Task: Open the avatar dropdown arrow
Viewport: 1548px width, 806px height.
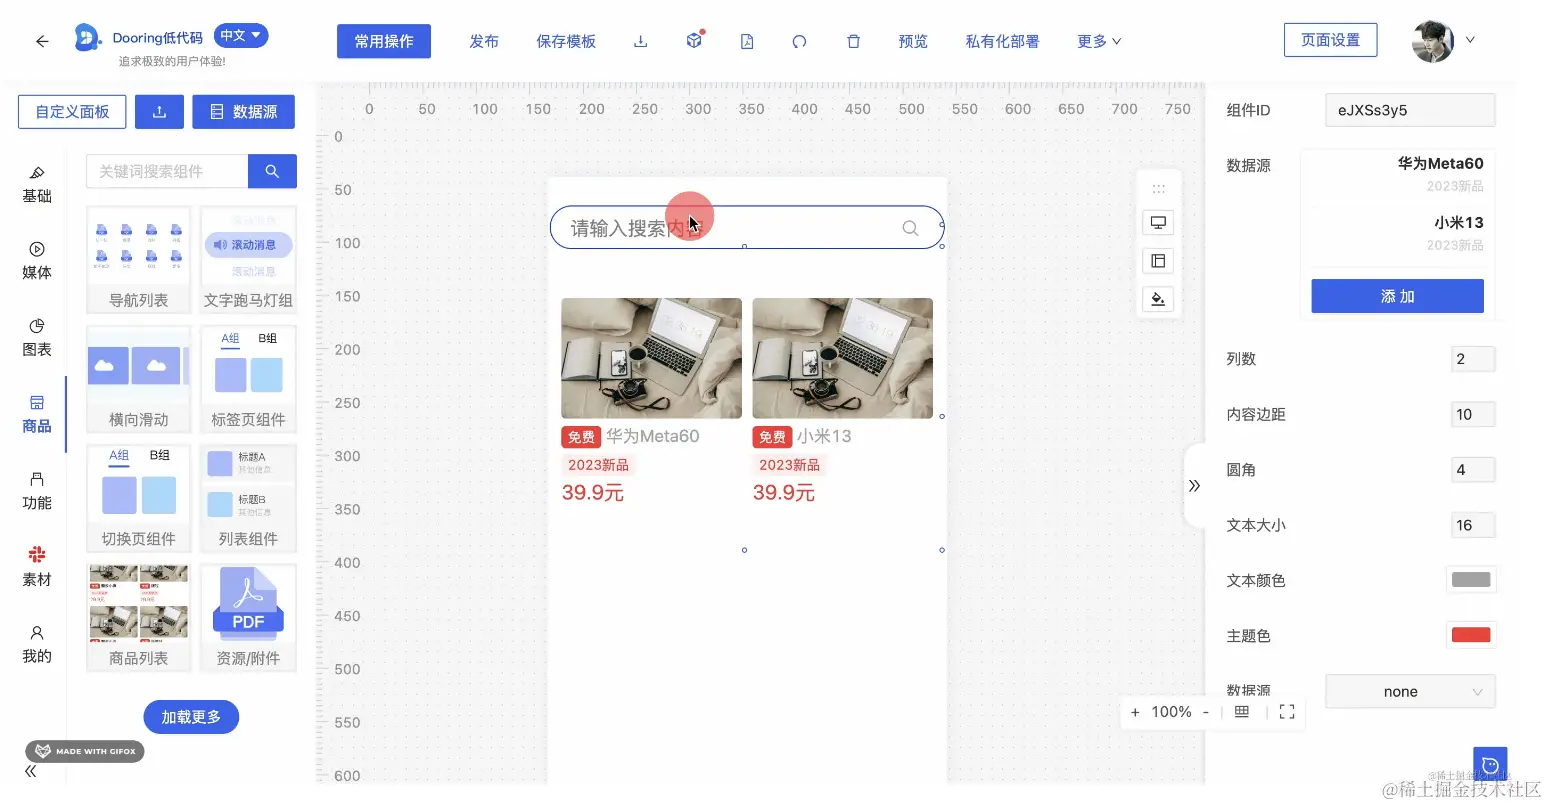Action: [1470, 40]
